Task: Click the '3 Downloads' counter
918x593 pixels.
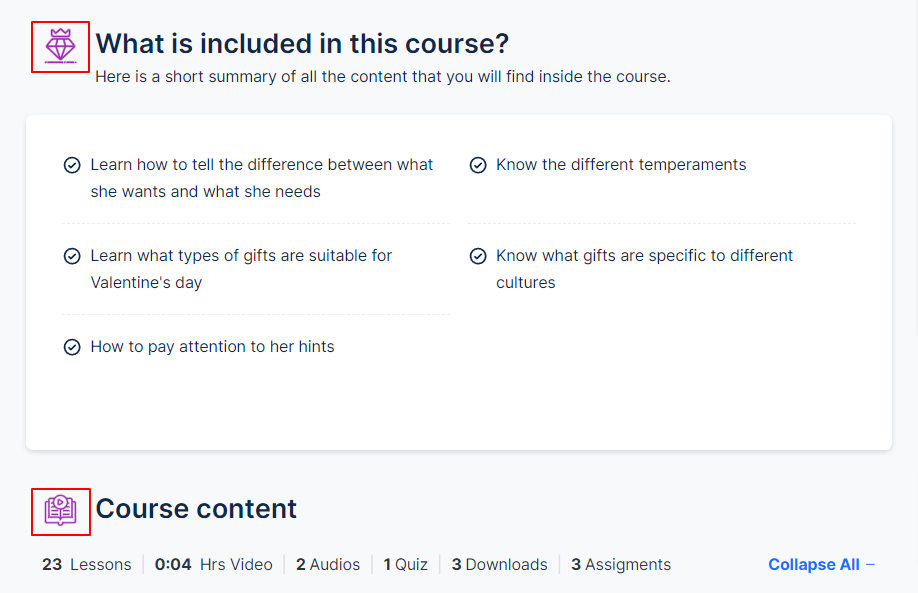Action: tap(499, 564)
